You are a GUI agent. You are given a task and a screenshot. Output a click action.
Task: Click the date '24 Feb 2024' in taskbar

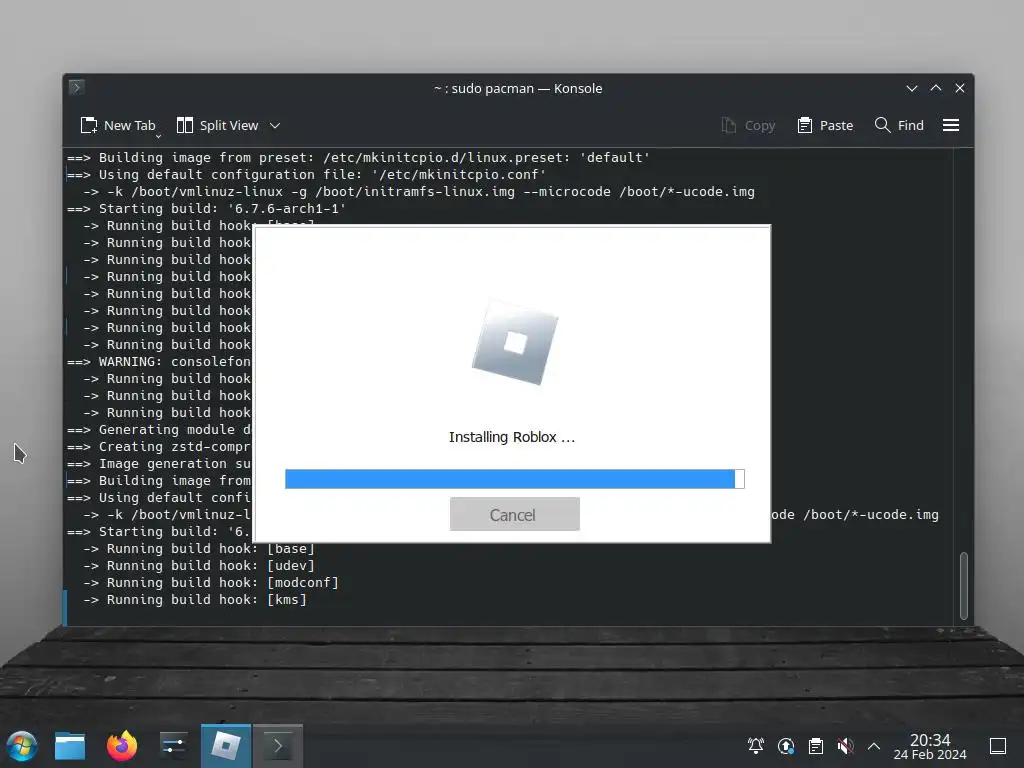coord(930,755)
